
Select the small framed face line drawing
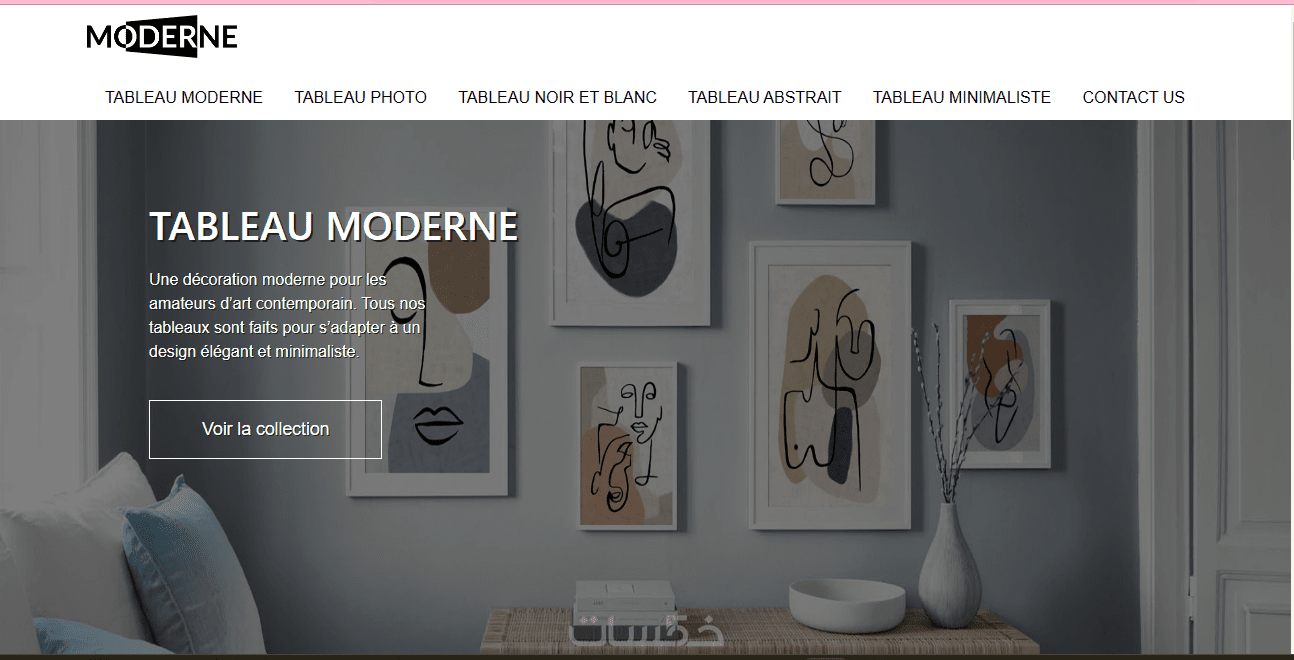point(627,445)
